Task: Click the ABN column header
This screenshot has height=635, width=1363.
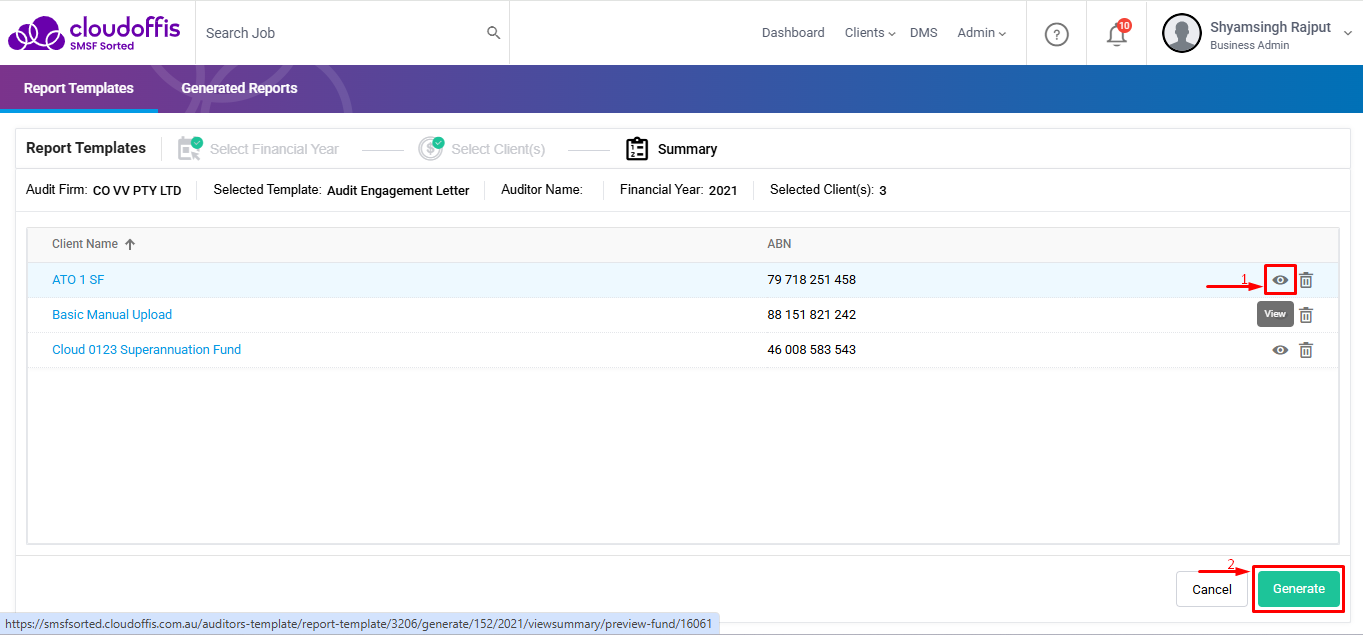Action: tap(779, 244)
